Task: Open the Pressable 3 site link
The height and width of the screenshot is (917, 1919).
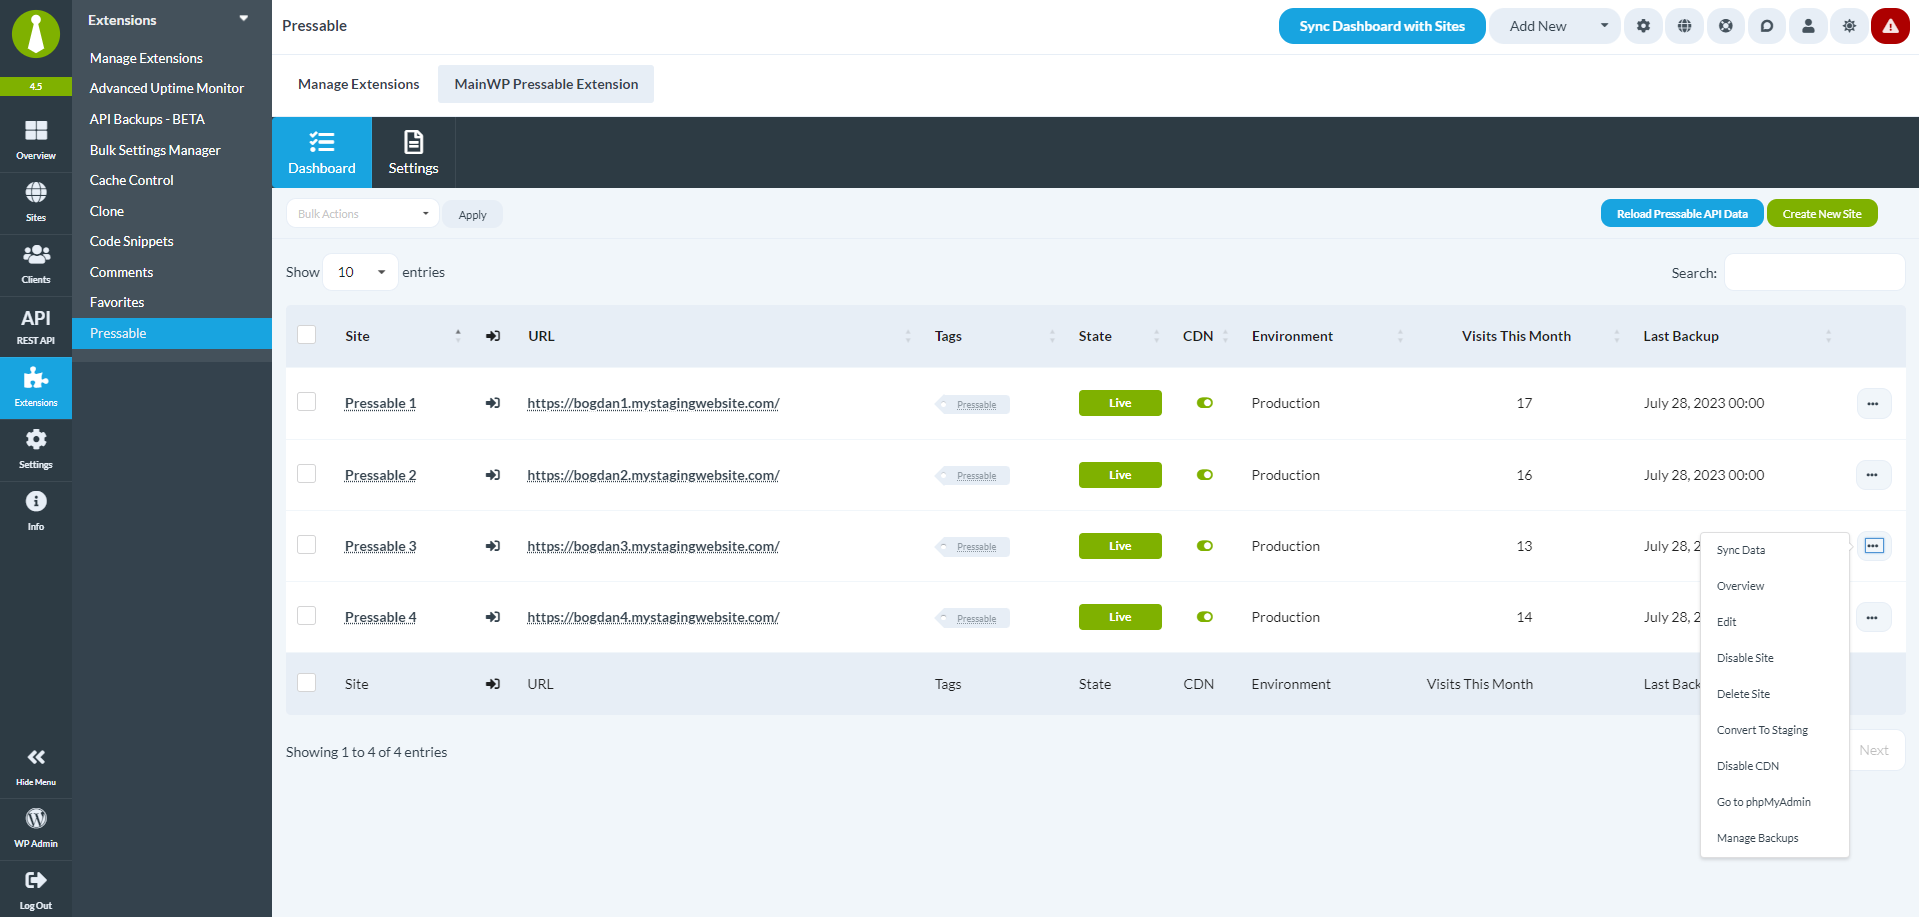Action: click(x=380, y=546)
